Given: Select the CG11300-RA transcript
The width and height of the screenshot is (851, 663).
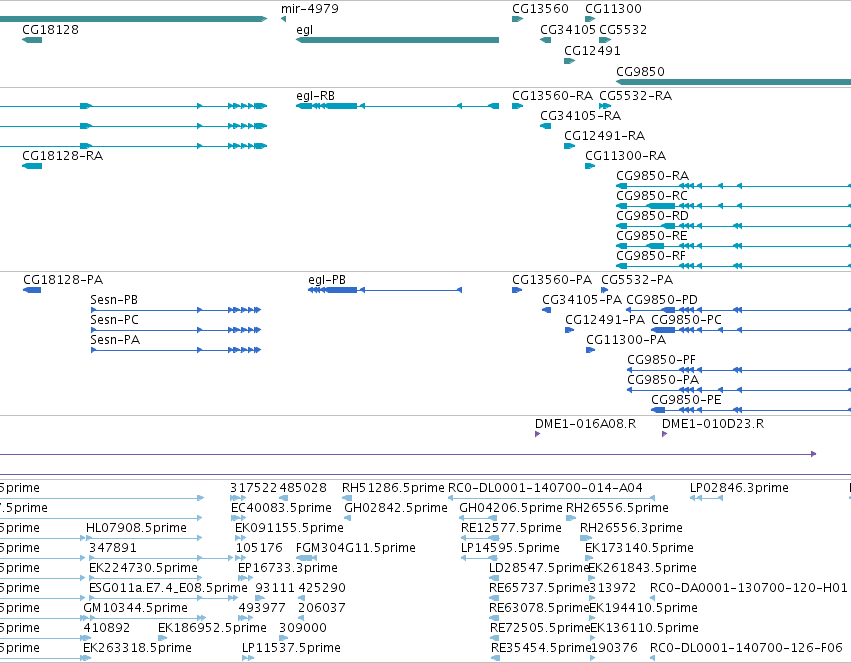Looking at the screenshot, I should (x=590, y=166).
